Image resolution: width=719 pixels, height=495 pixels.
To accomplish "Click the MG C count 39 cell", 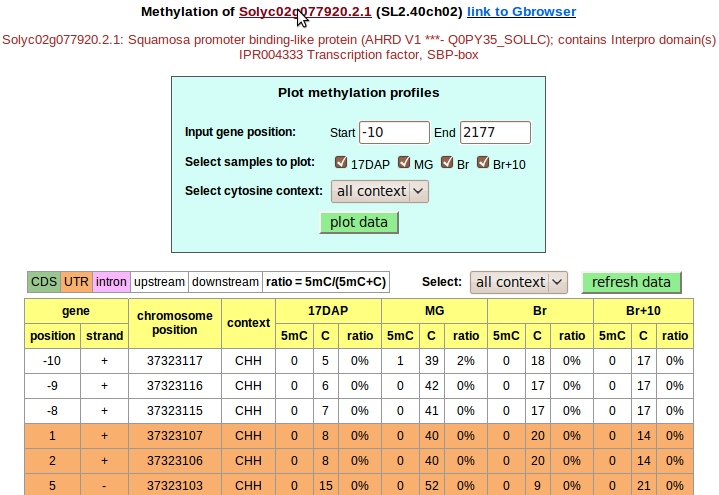I will pyautogui.click(x=431, y=361).
